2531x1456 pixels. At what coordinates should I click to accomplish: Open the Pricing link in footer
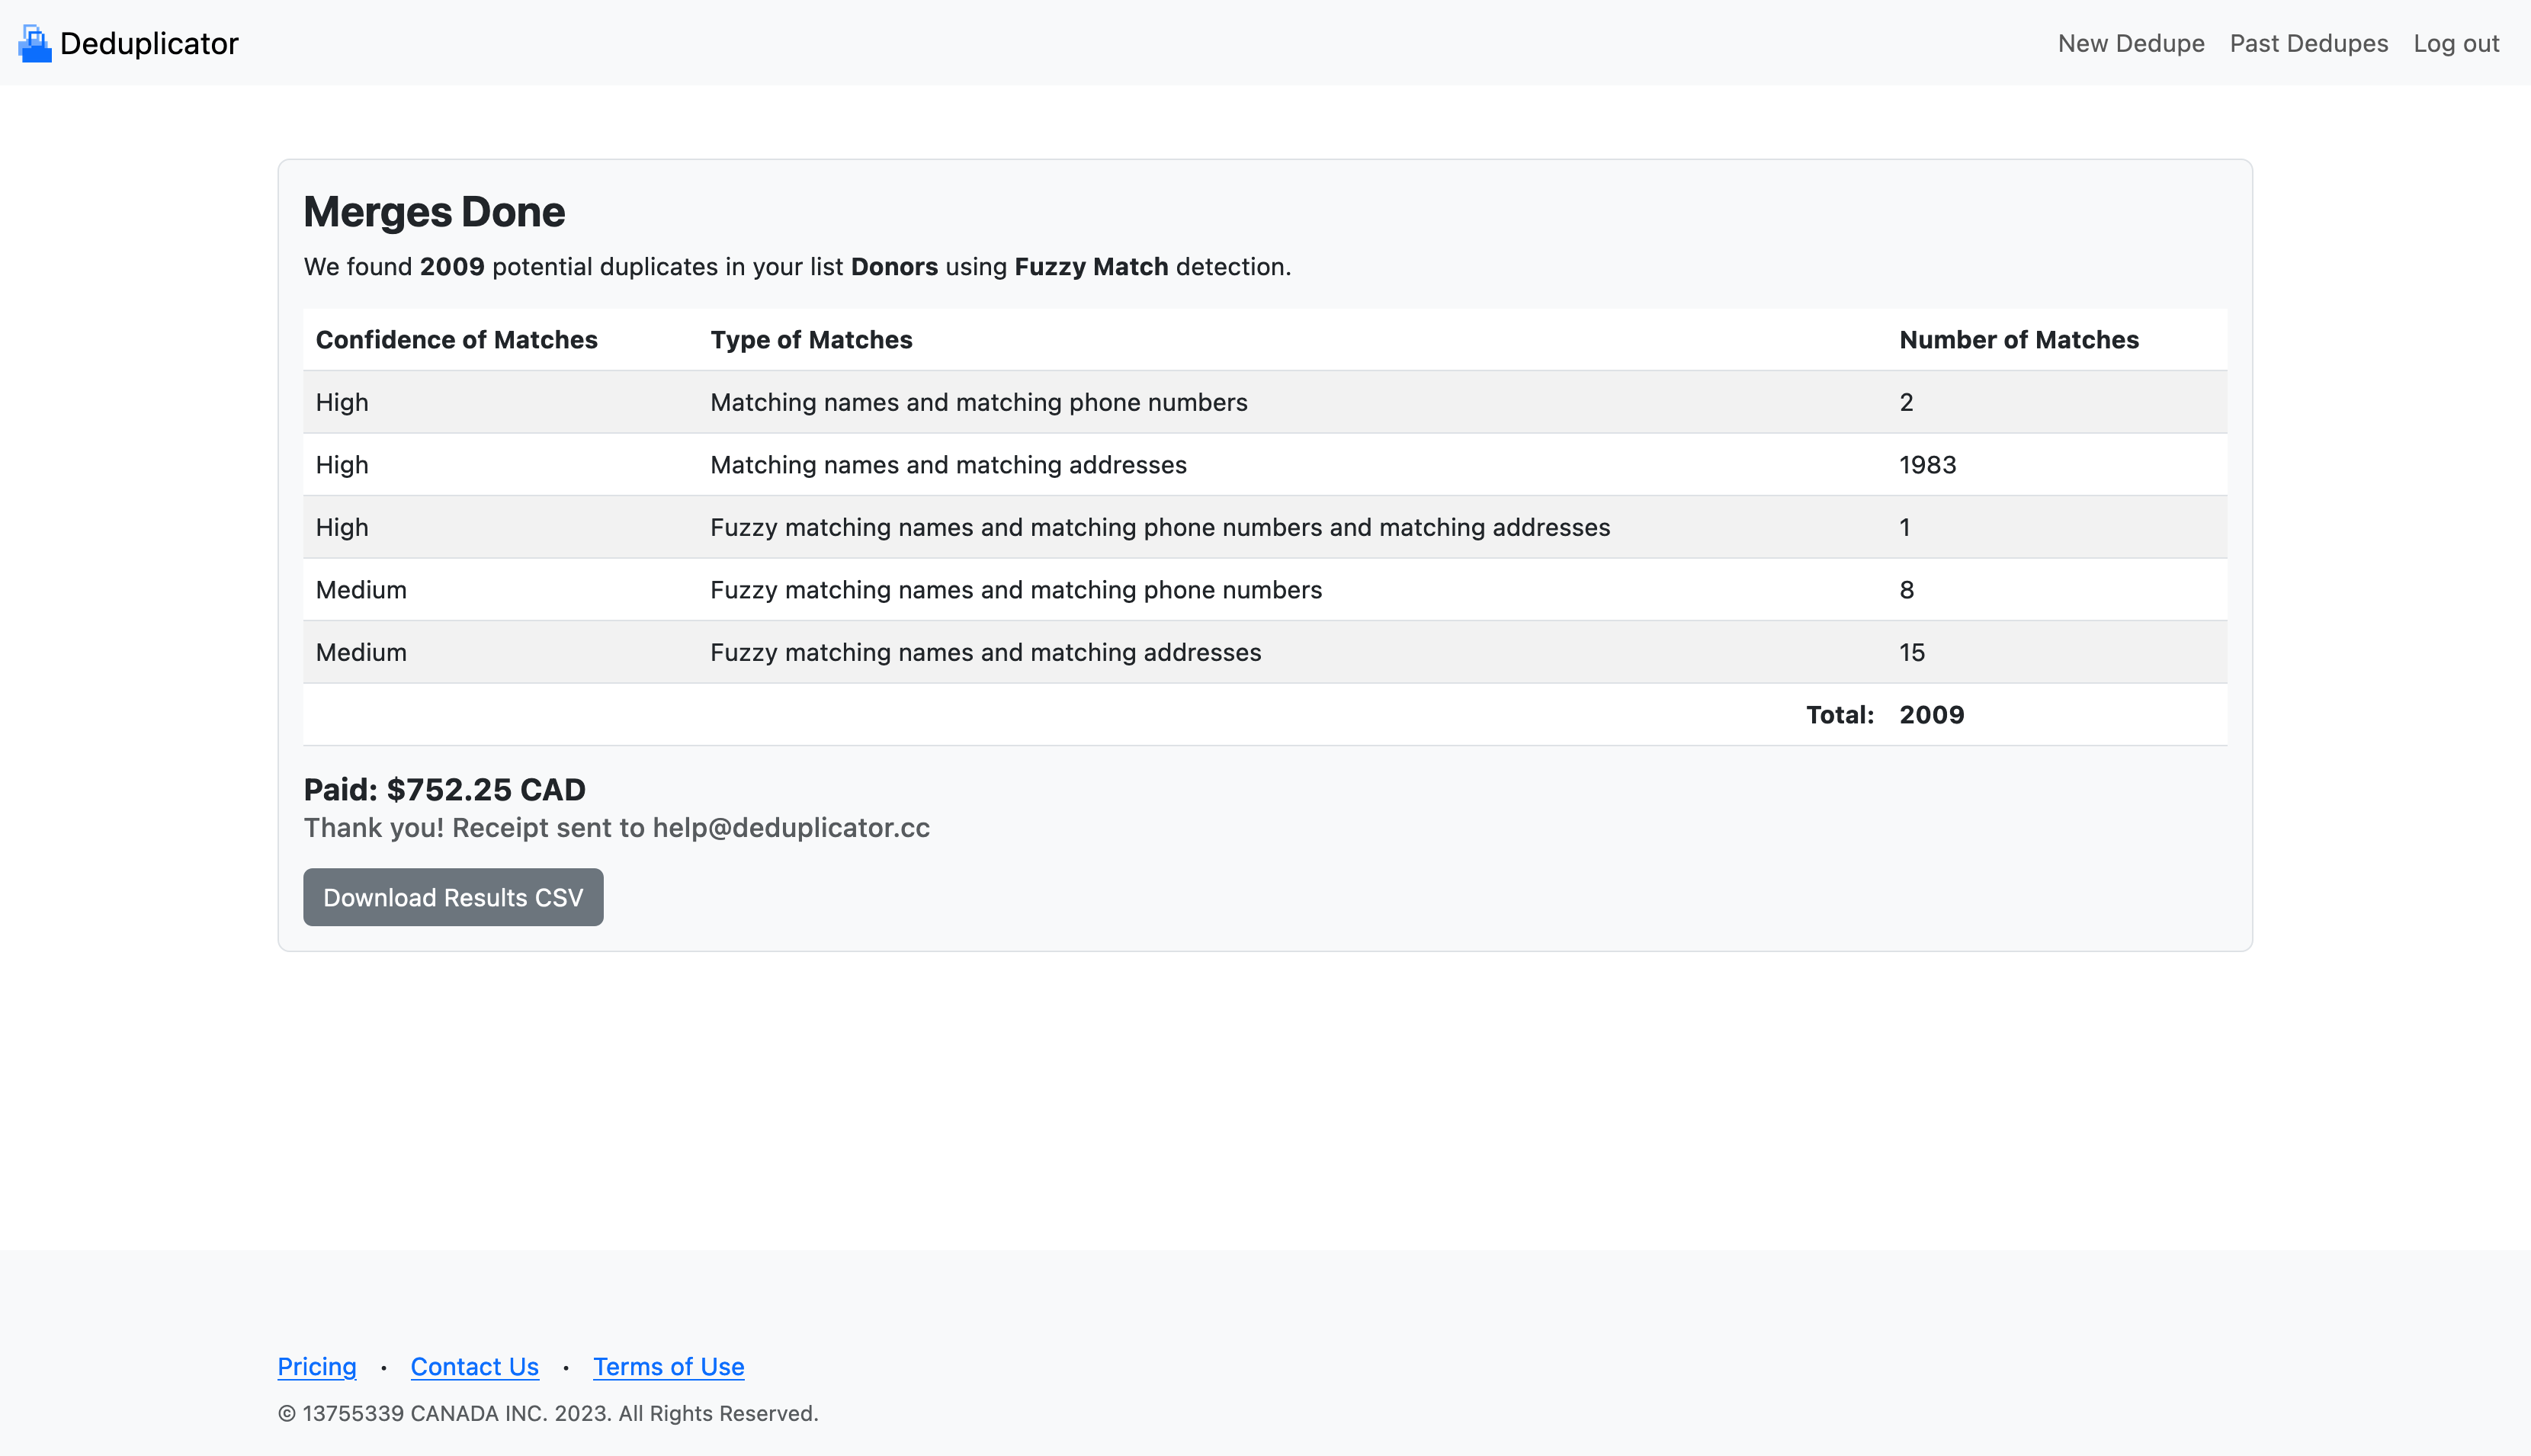[x=317, y=1366]
